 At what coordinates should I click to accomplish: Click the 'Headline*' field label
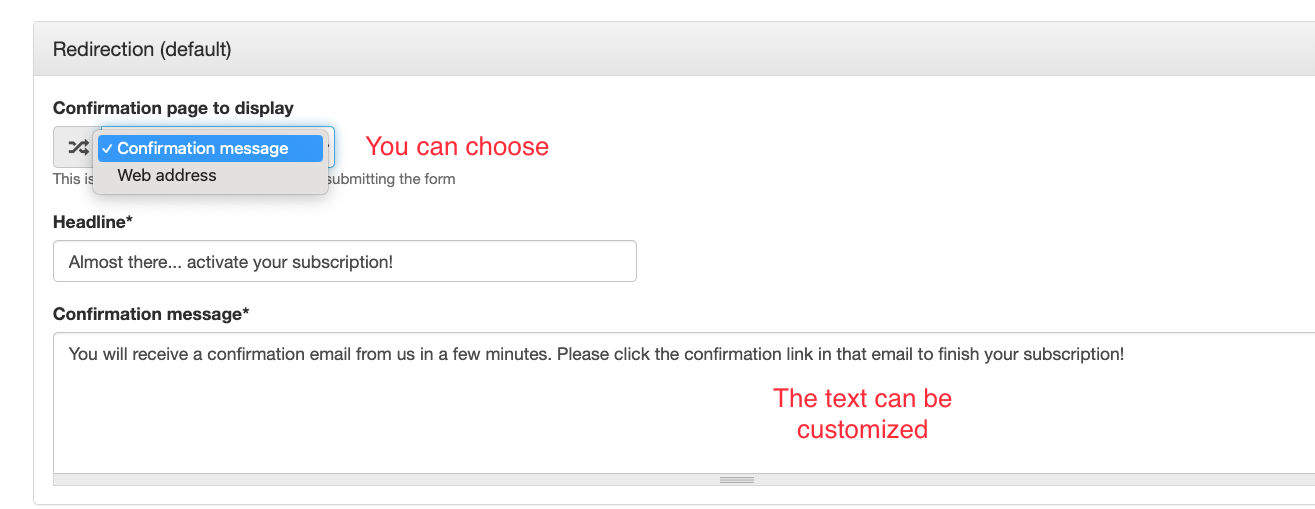click(x=93, y=221)
